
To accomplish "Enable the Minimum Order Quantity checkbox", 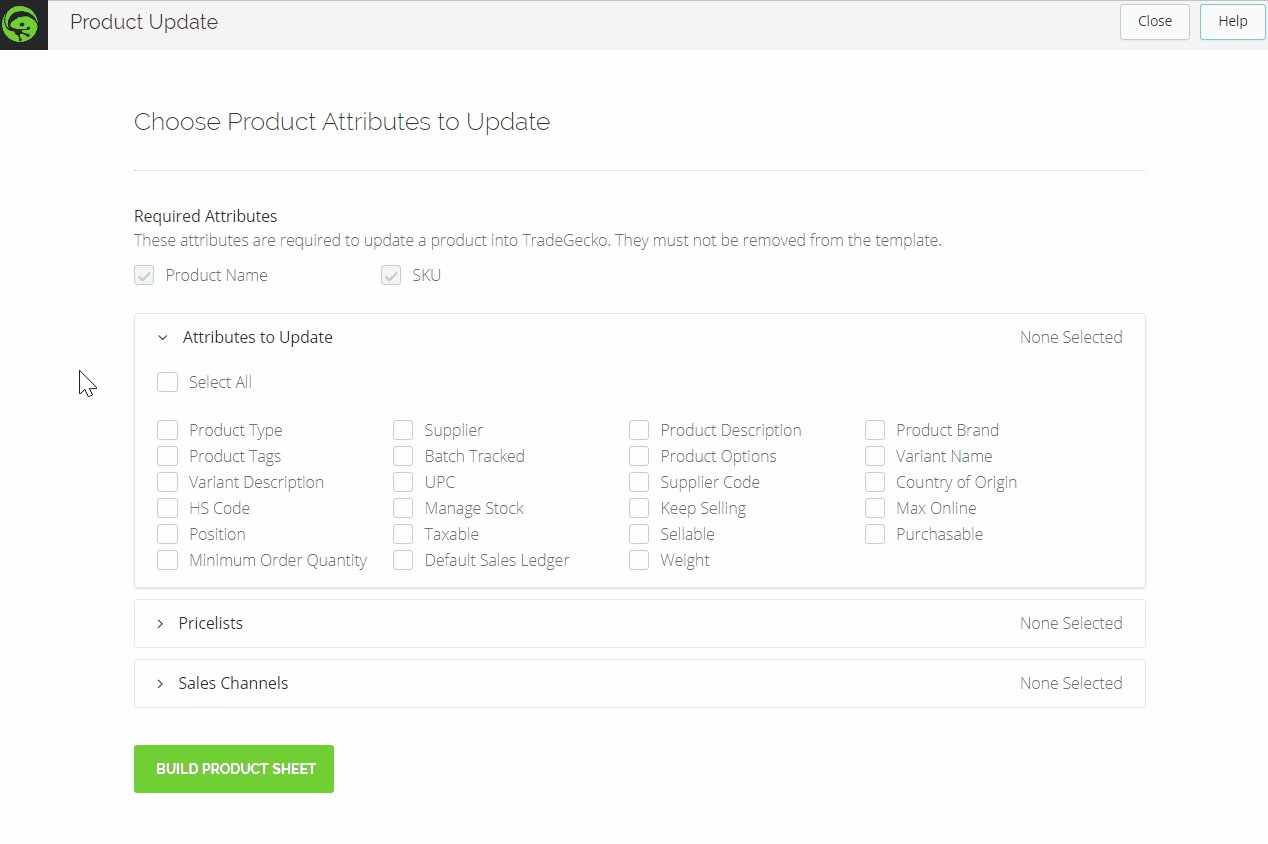I will [x=168, y=560].
